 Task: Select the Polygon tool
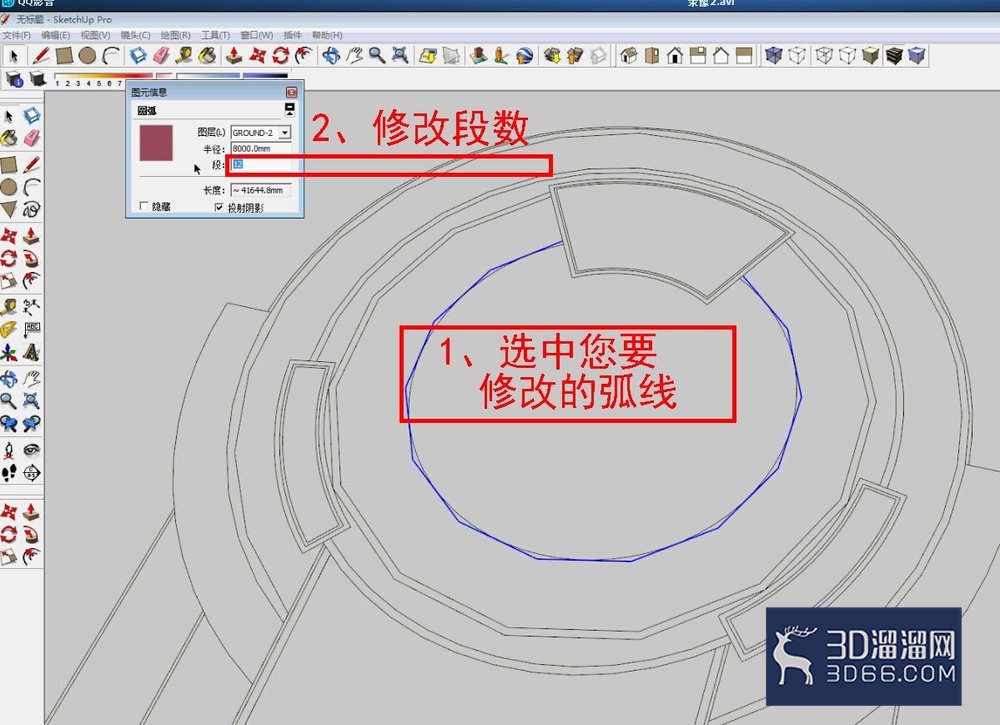tap(9, 209)
